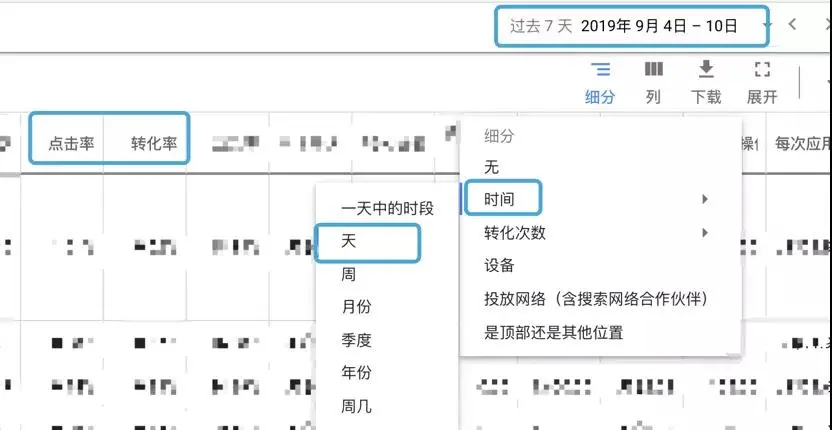Select 季度 in time submenu
Screen dimensions: 832x430
click(x=356, y=340)
